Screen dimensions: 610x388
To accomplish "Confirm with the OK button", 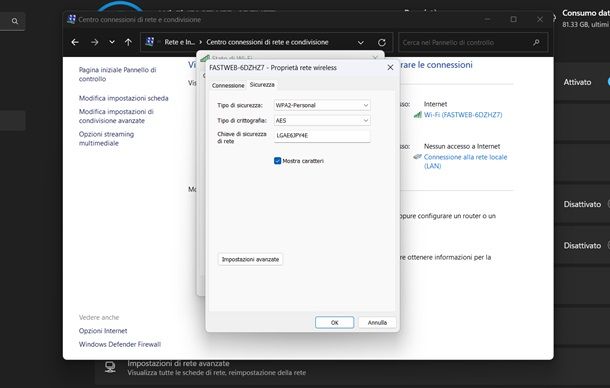I will coord(335,323).
